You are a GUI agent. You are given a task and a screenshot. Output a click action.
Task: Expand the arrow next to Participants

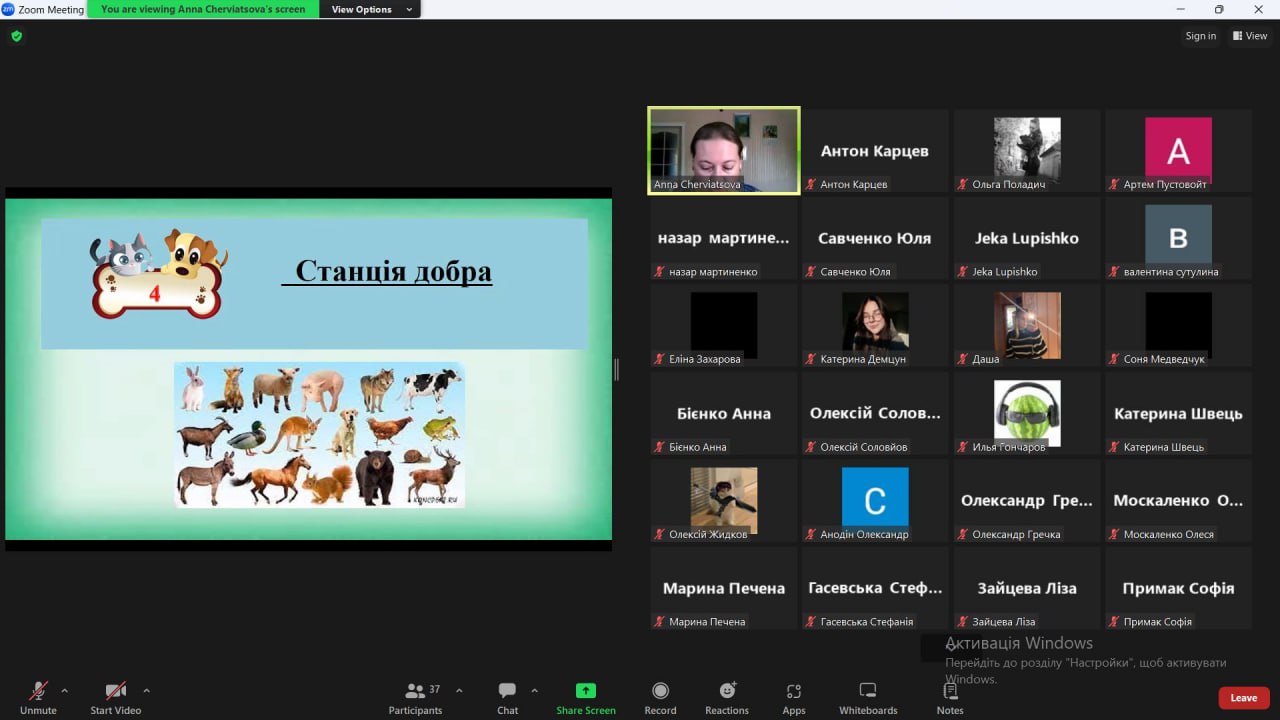click(x=459, y=690)
